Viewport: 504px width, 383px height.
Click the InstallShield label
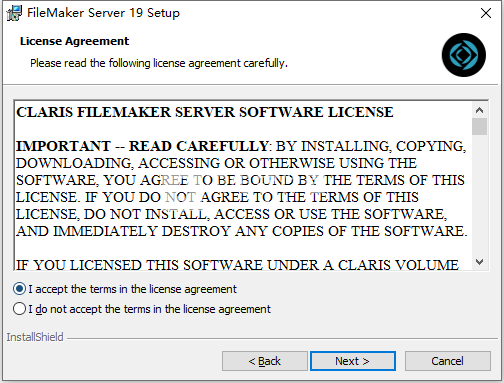(x=35, y=337)
